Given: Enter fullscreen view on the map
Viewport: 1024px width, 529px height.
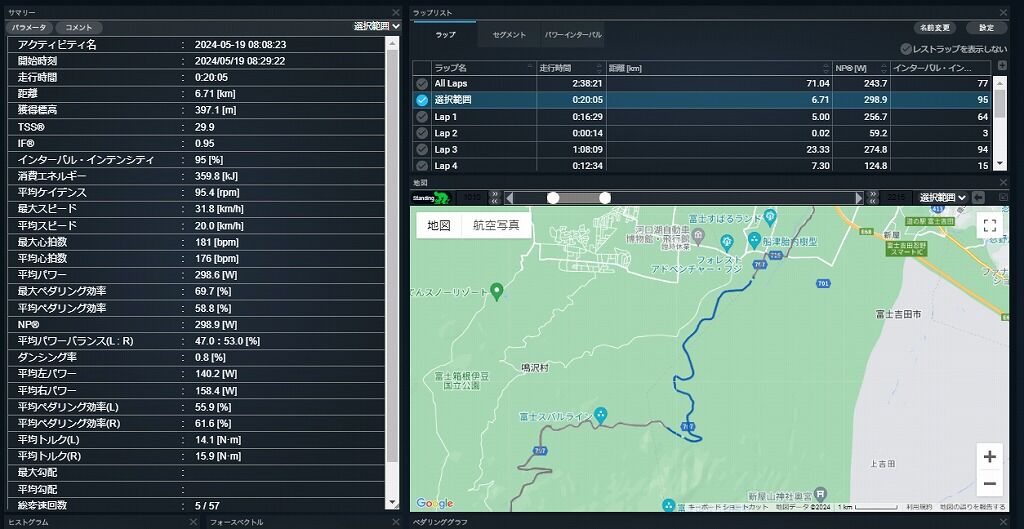Looking at the screenshot, I should pos(989,226).
